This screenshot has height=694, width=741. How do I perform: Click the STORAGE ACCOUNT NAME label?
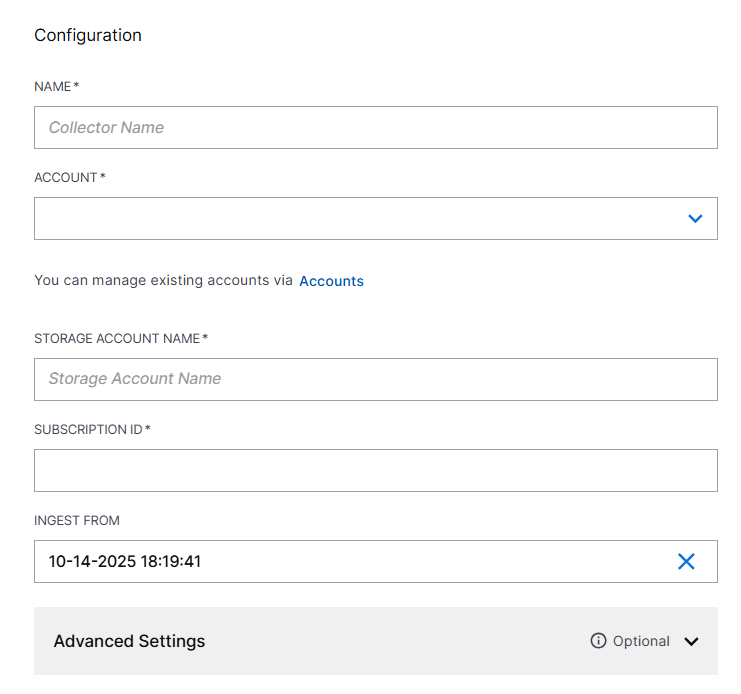click(116, 339)
